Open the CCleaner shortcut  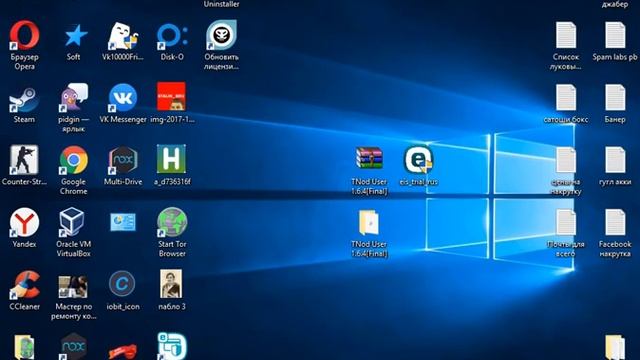[24, 284]
